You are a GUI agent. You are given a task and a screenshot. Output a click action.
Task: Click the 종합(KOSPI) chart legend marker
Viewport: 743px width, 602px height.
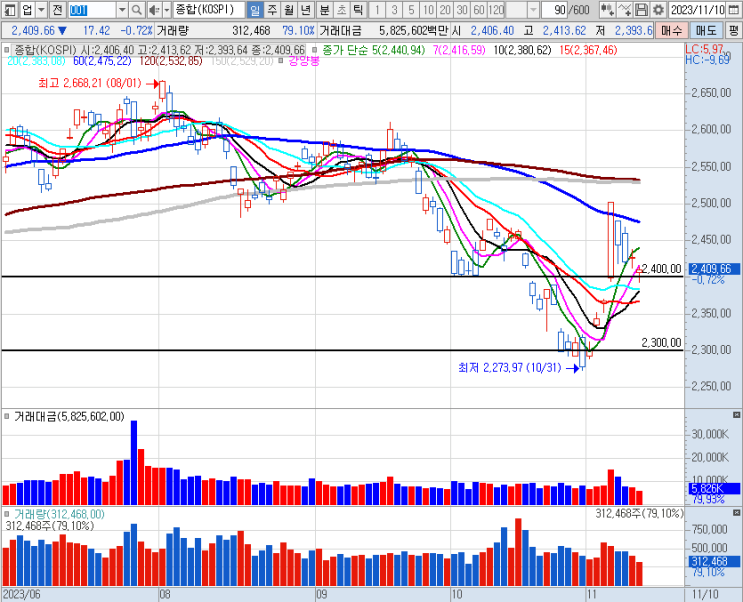pyautogui.click(x=7, y=50)
